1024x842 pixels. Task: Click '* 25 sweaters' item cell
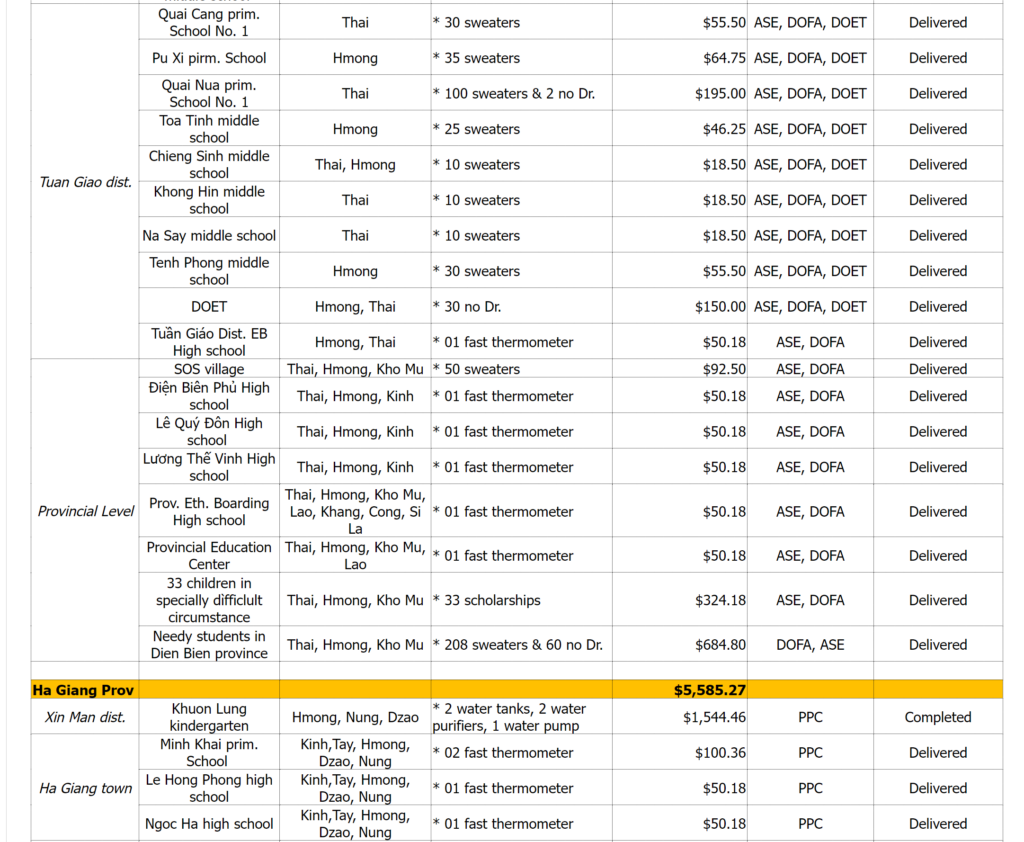point(521,129)
